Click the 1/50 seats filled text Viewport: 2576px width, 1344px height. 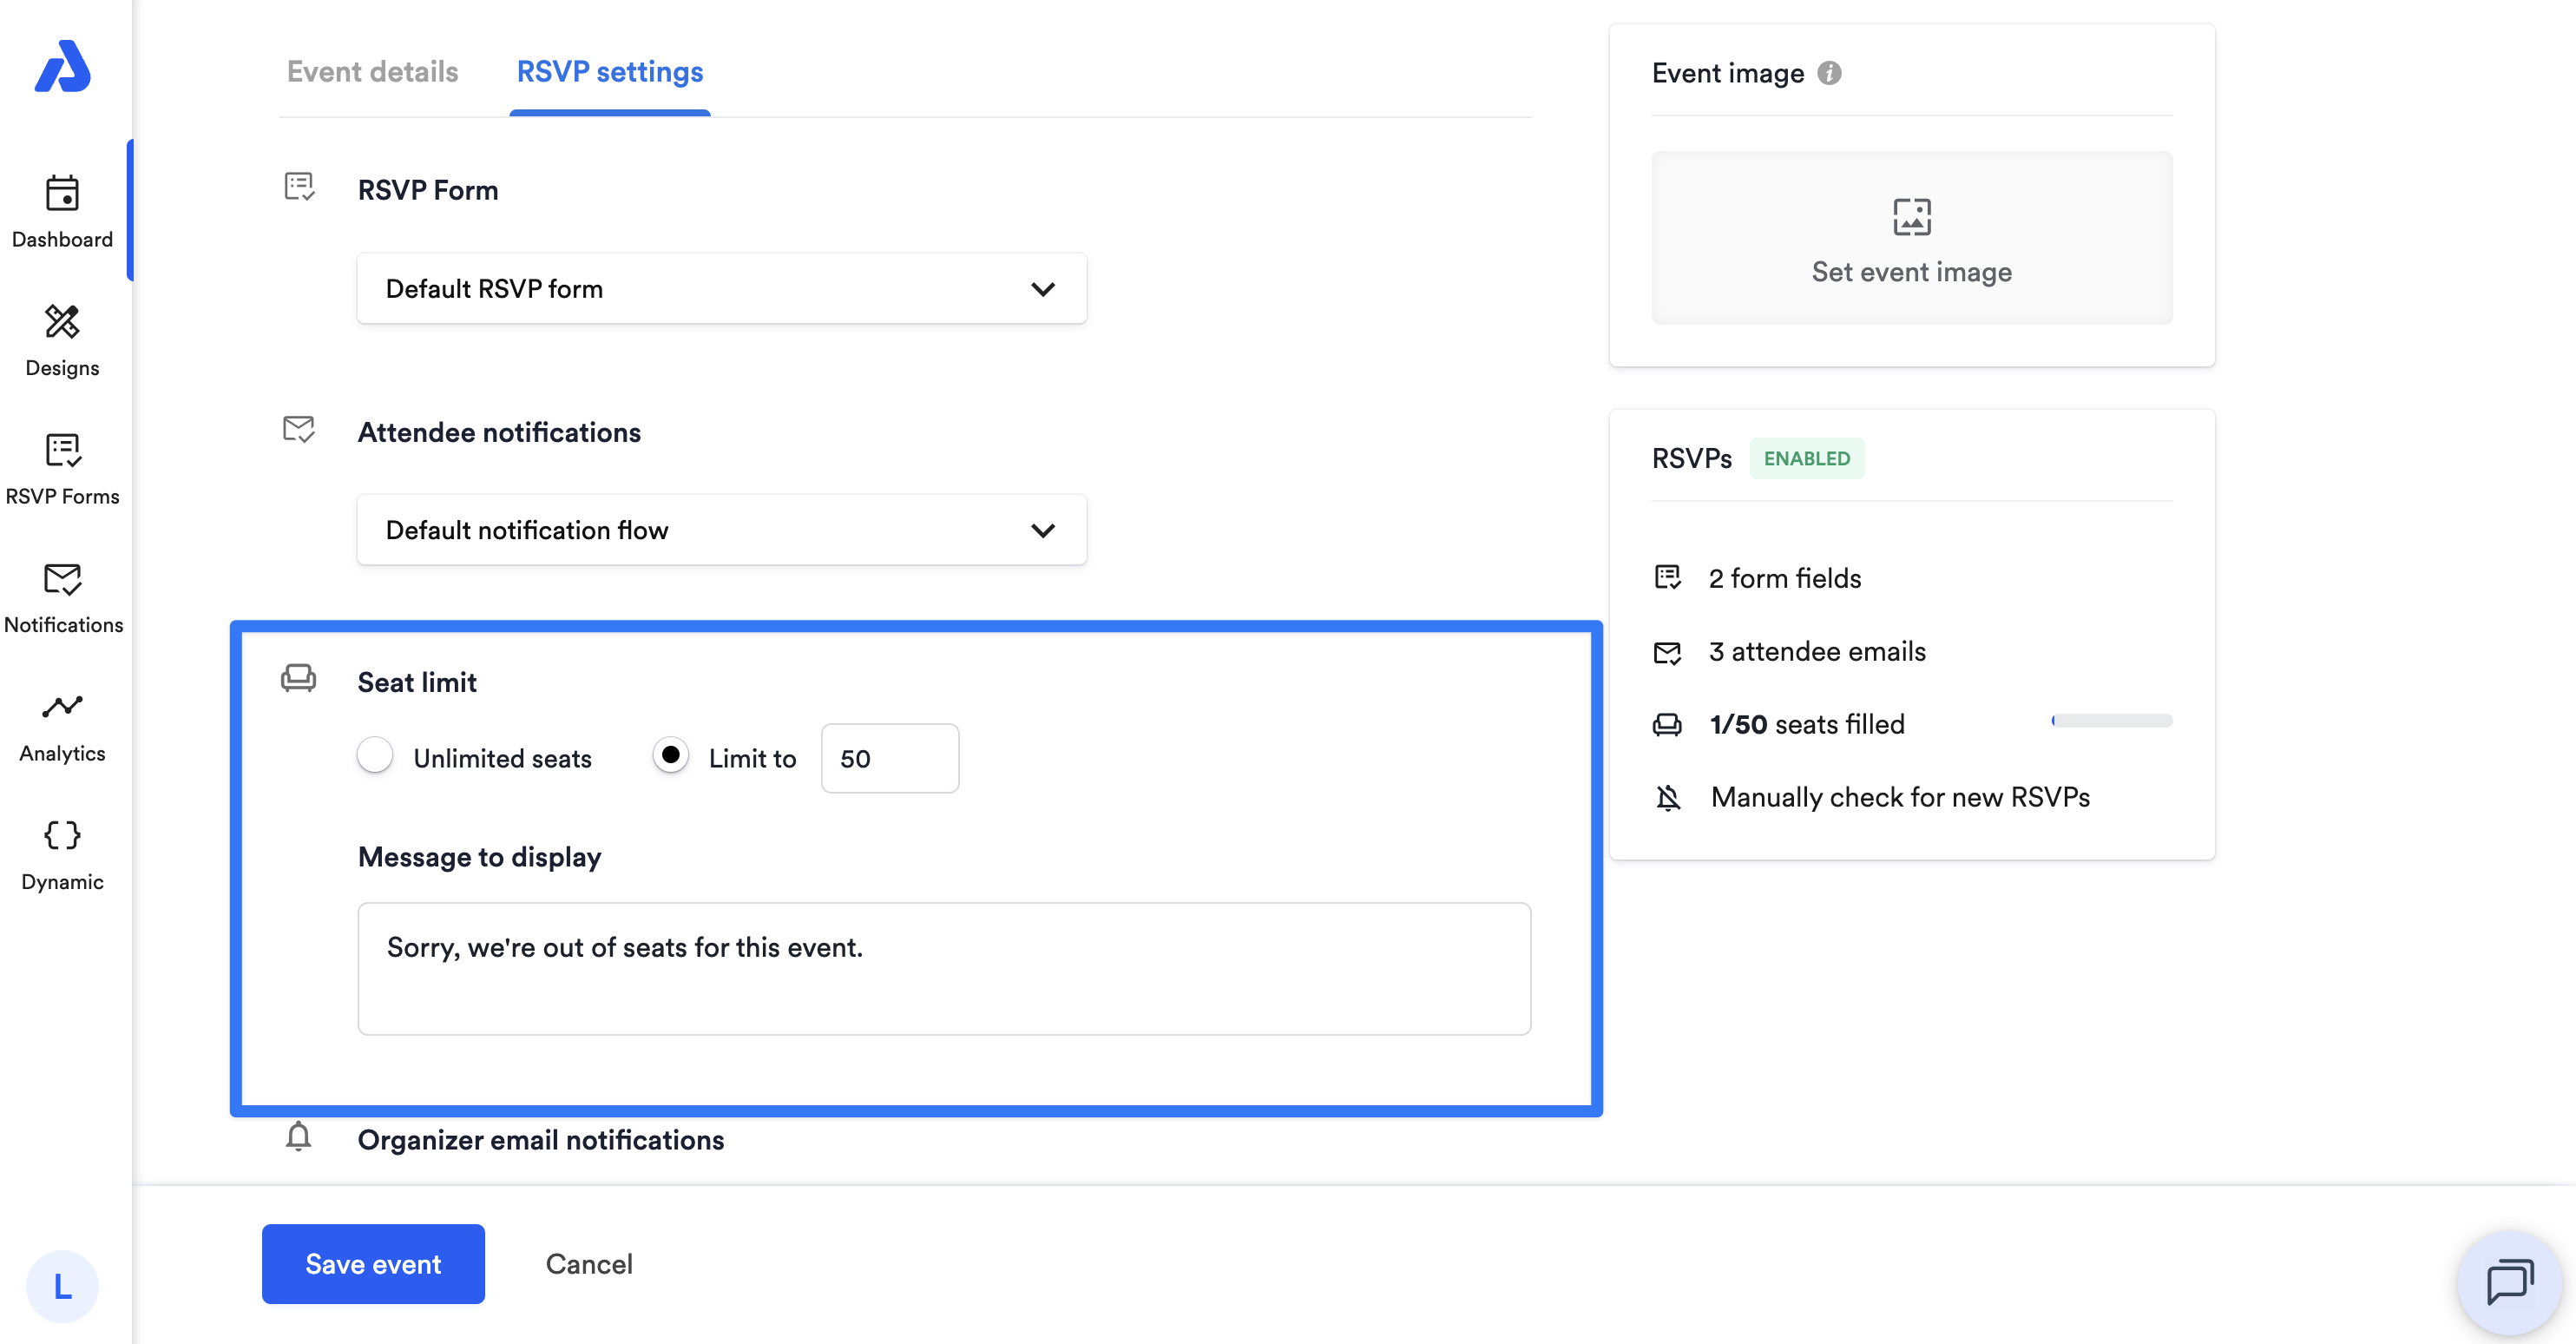(1806, 724)
